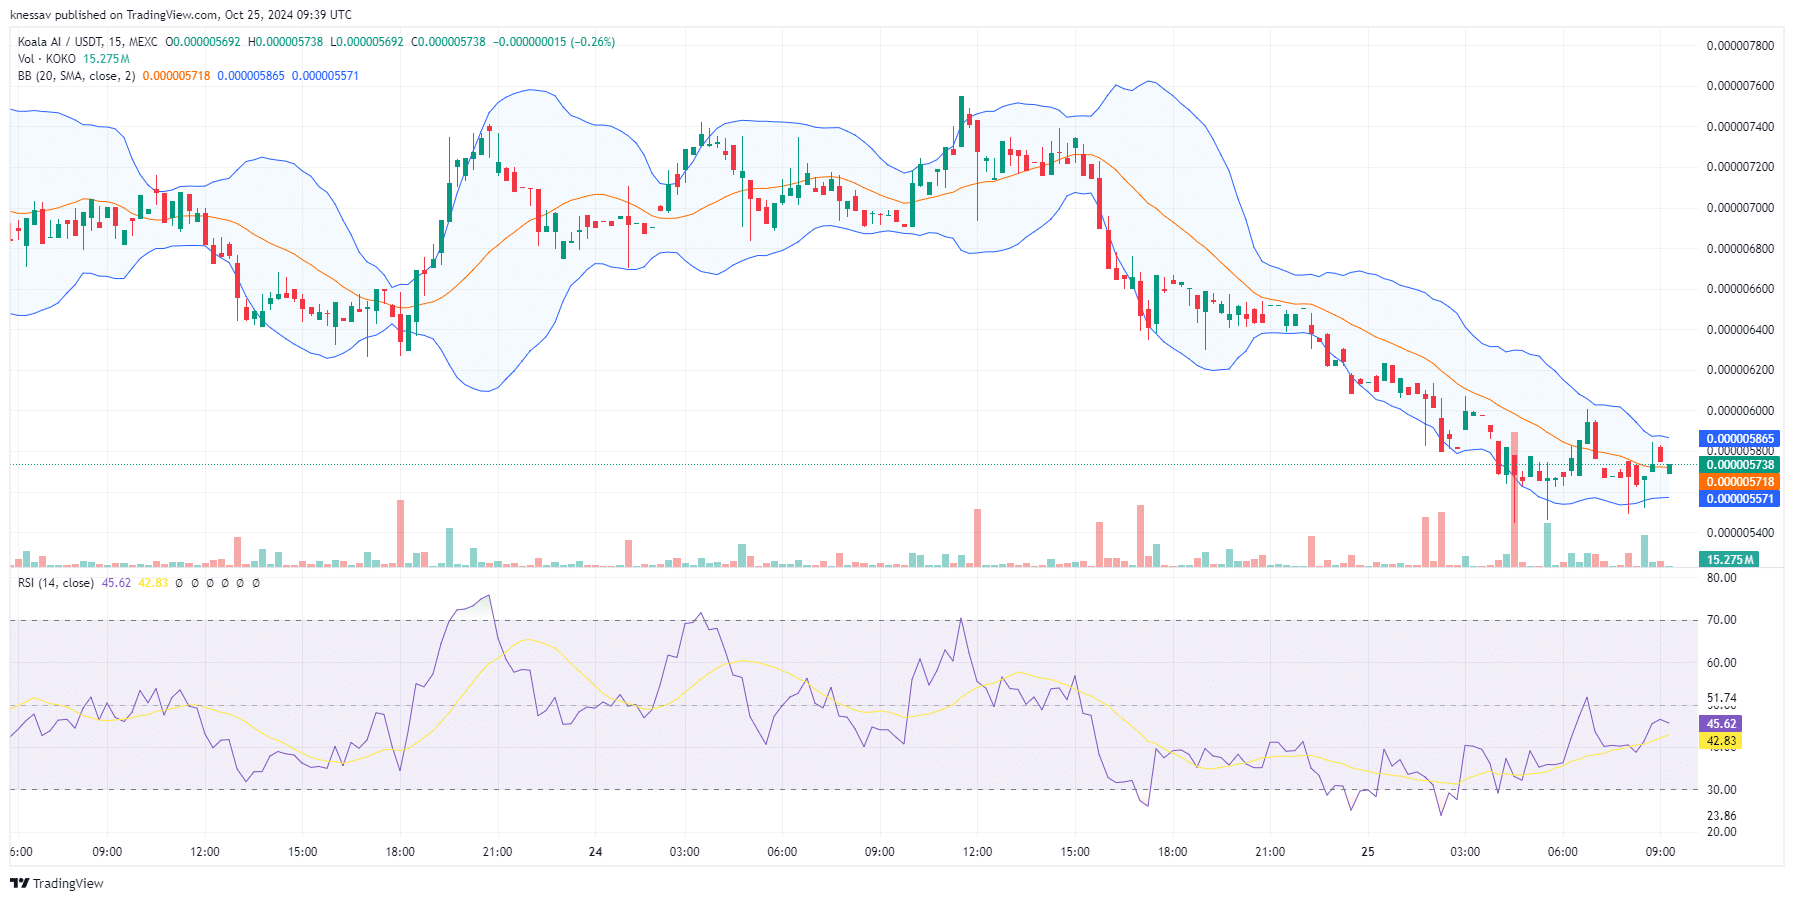Screen dimensions: 1794x901
Task: Click the green 0.000005738 last price tag
Action: coord(1739,465)
